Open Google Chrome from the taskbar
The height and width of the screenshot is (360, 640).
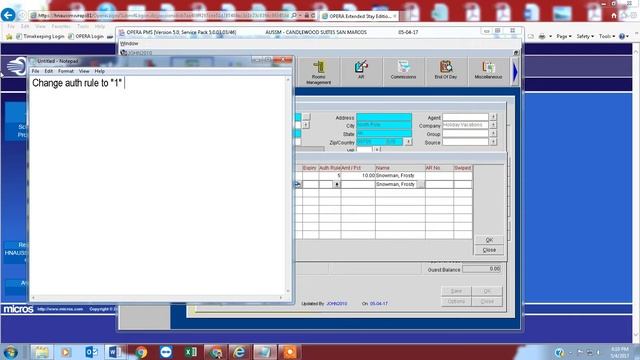click(x=141, y=352)
